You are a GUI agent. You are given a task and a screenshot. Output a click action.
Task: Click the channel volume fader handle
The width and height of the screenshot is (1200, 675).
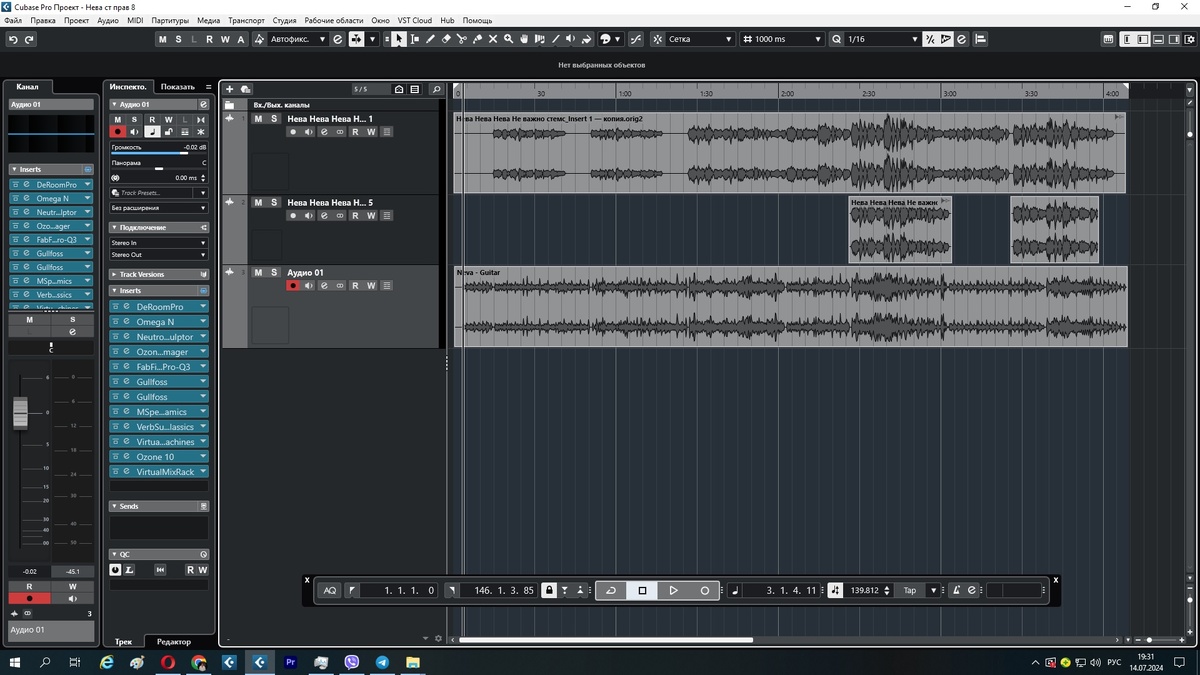pos(21,412)
